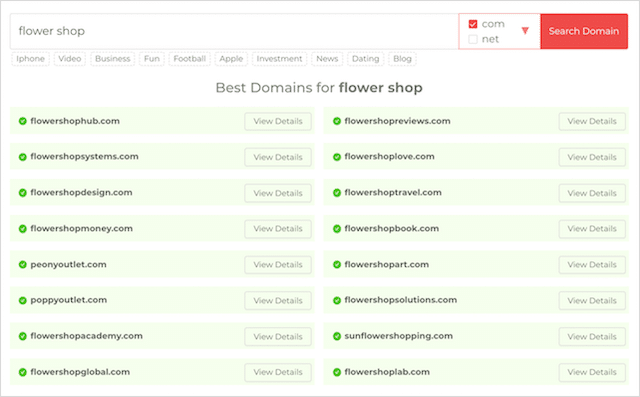View Details for flowershopmoney.com
This screenshot has height=397, width=640.
(278, 229)
